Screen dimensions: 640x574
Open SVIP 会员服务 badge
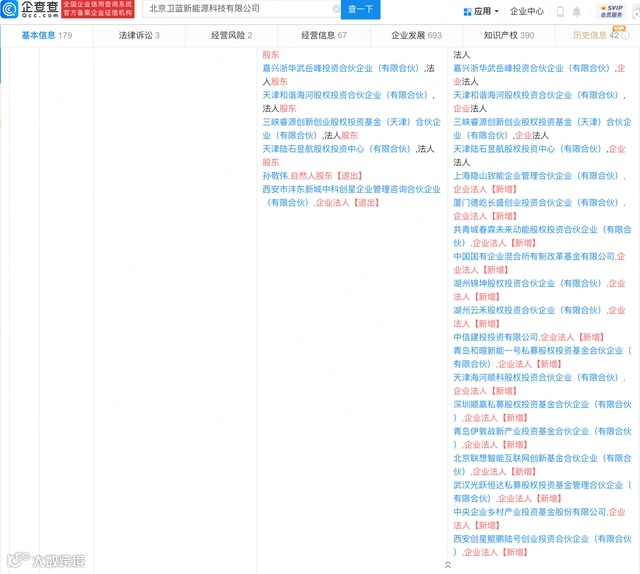coord(611,11)
